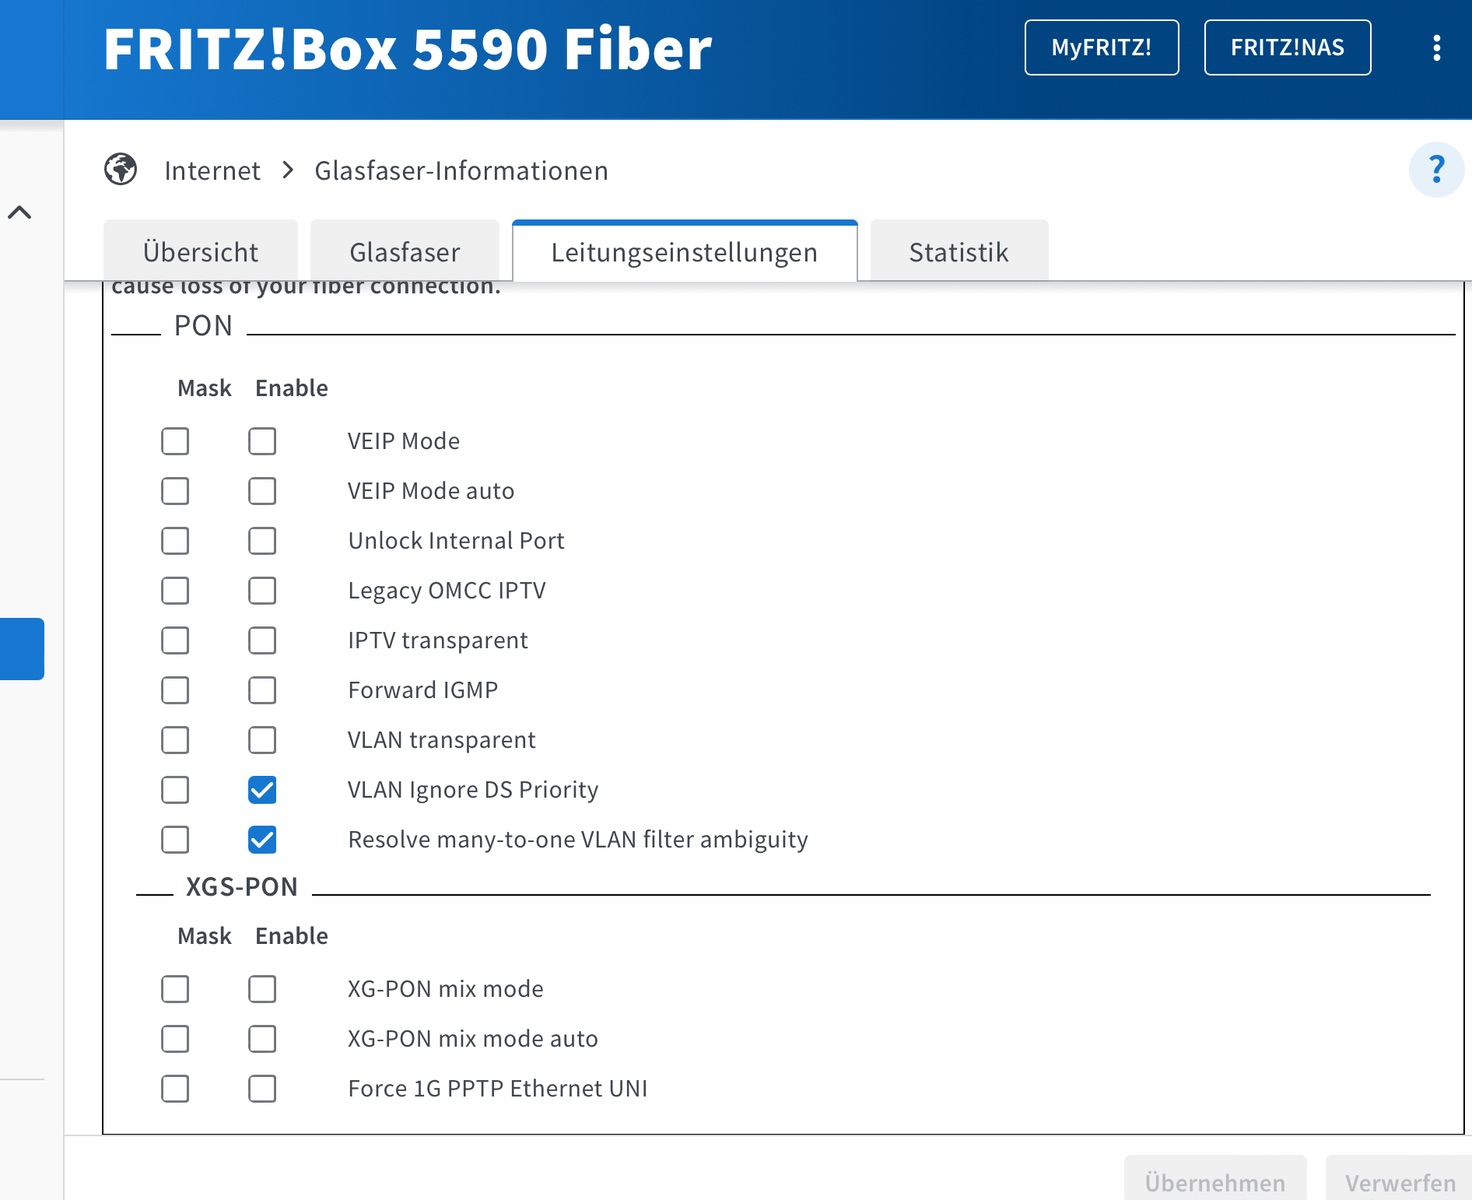This screenshot has height=1200, width=1472.
Task: Enable IPTV transparent
Action: [x=262, y=640]
